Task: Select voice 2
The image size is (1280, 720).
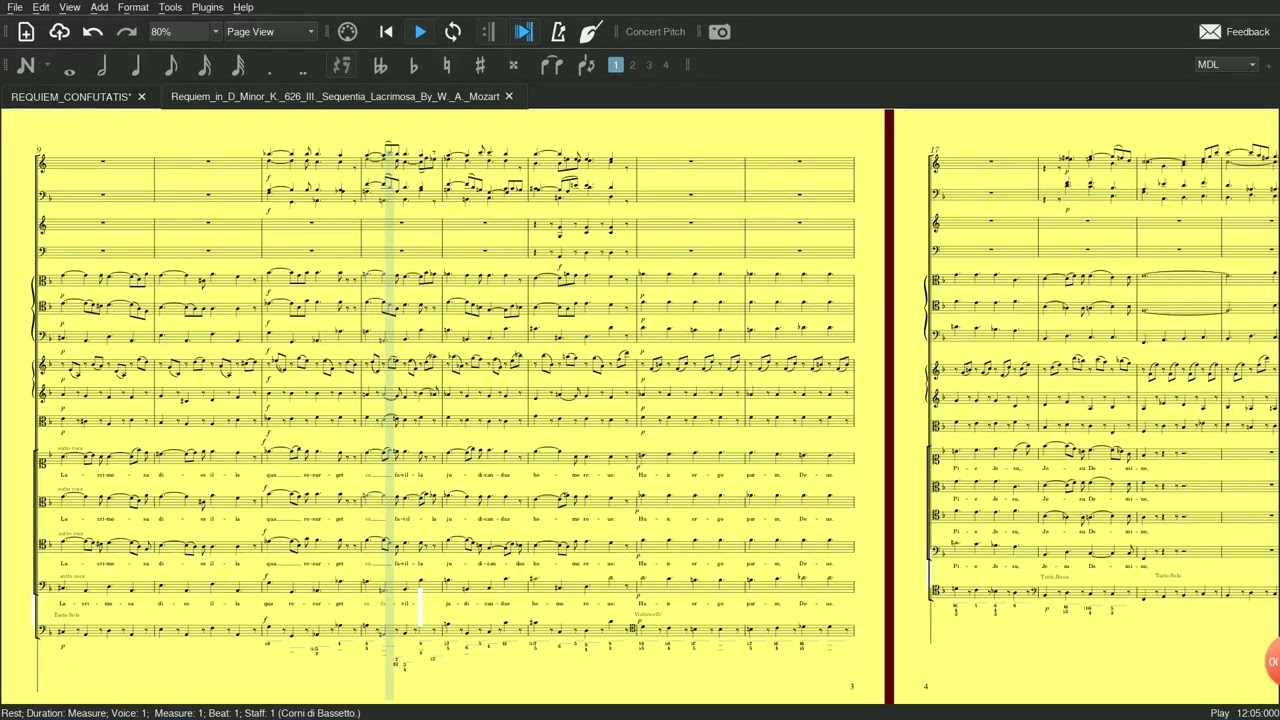Action: (632, 65)
